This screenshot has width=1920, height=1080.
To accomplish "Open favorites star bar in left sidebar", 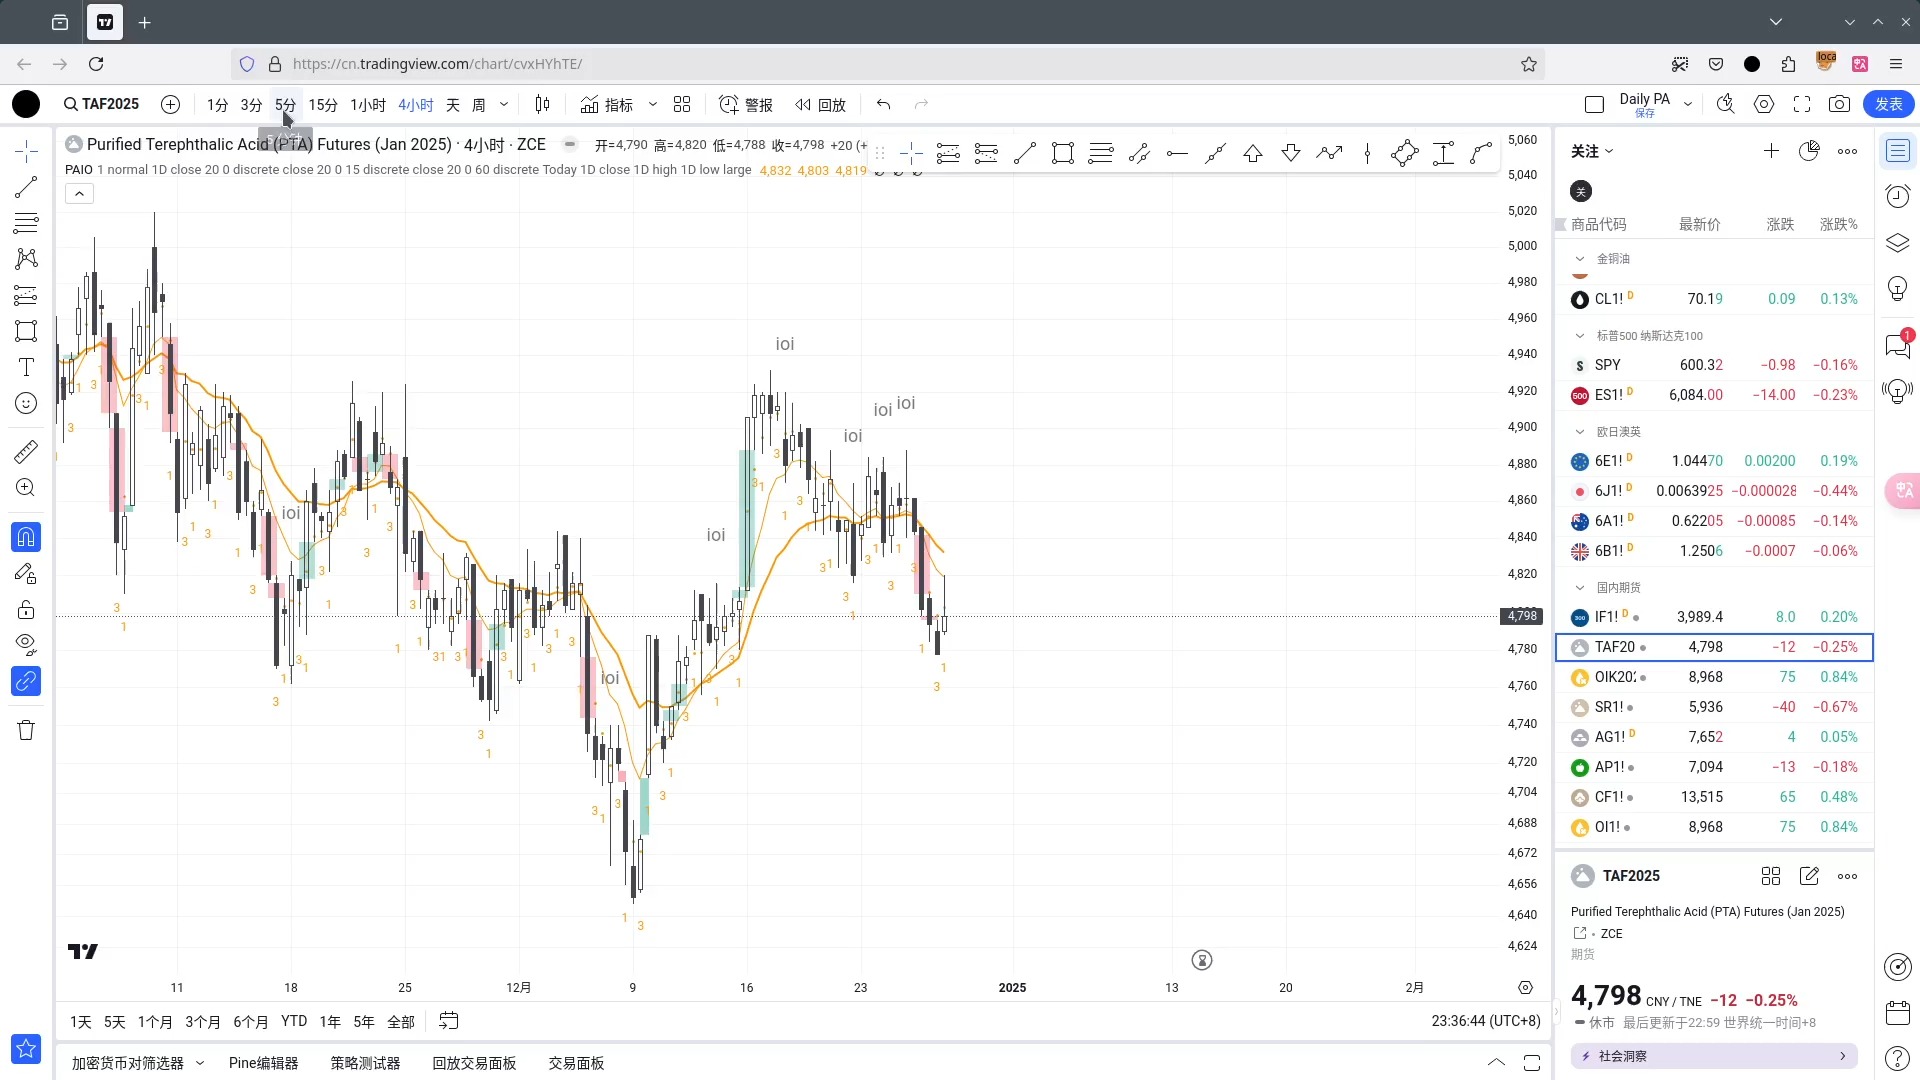I will (x=26, y=1048).
